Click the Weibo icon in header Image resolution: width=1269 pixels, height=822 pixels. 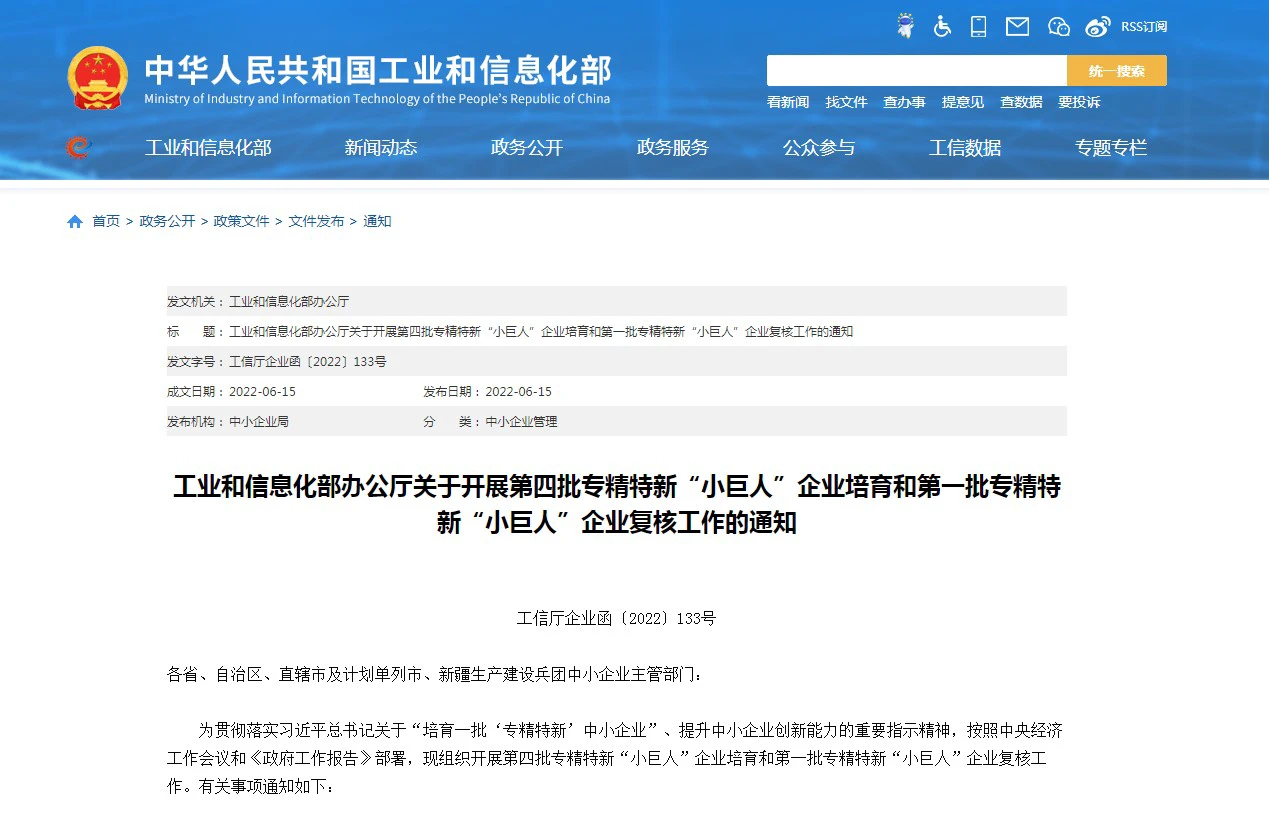click(1097, 27)
